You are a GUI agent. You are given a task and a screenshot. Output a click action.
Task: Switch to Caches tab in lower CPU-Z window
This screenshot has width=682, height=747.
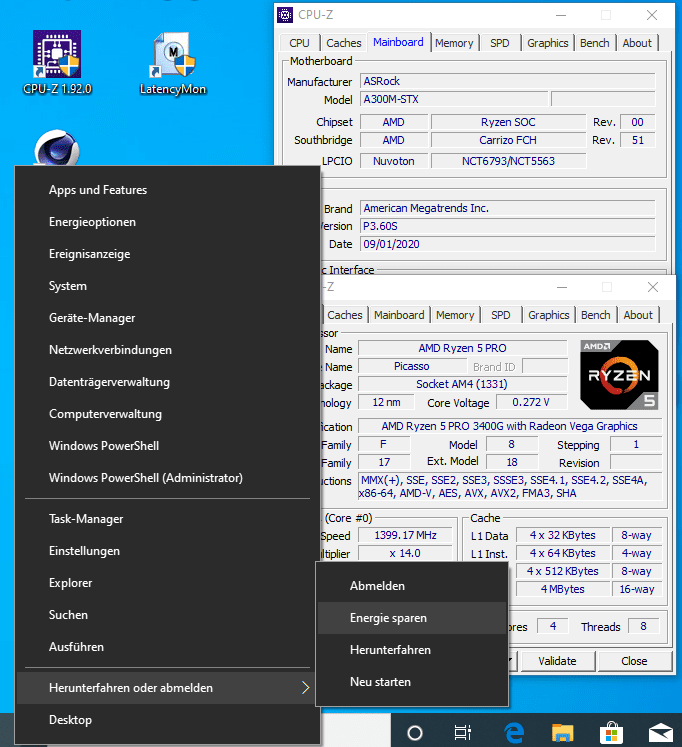345,315
